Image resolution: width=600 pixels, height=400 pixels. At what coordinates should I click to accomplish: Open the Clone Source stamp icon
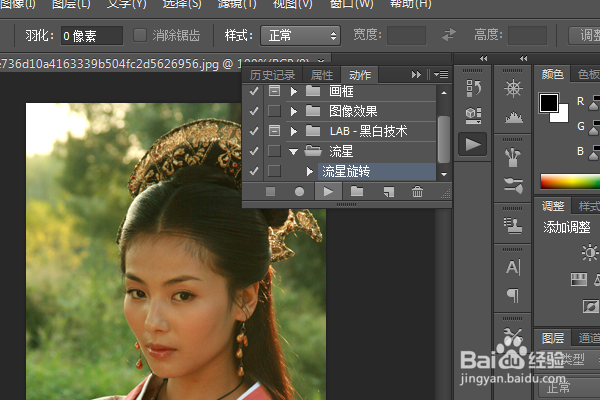(x=513, y=225)
